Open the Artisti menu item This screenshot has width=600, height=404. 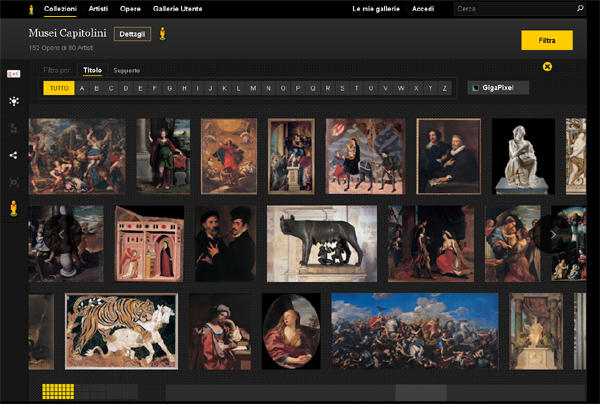click(x=98, y=9)
